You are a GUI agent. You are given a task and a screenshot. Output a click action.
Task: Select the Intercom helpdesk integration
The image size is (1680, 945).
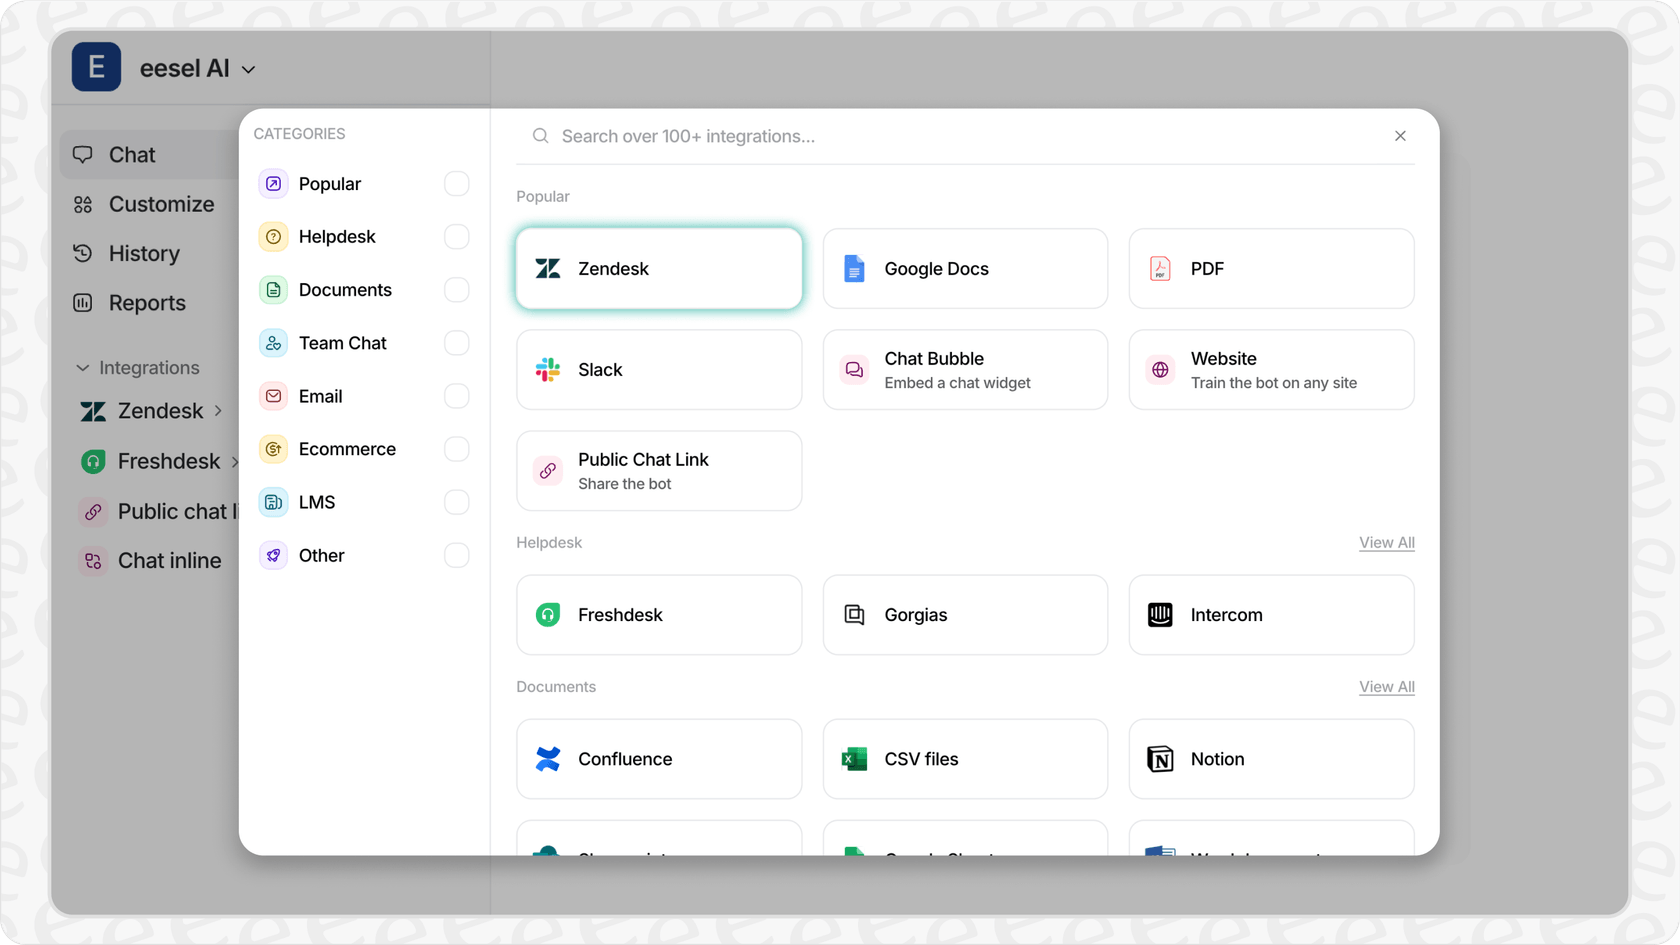pyautogui.click(x=1270, y=614)
